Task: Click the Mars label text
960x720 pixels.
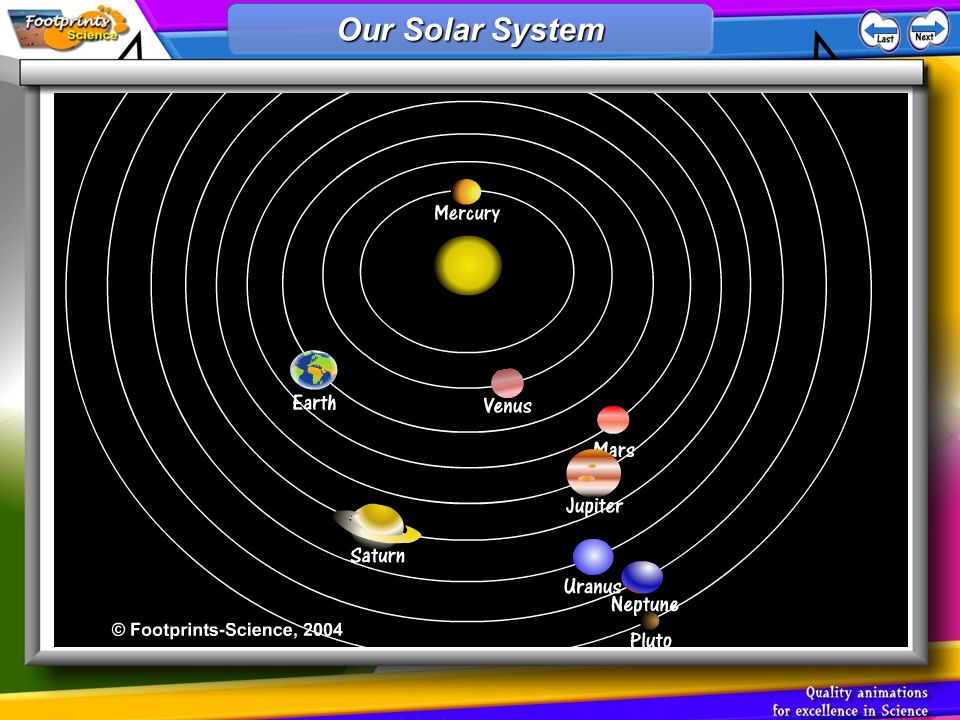Action: point(614,449)
